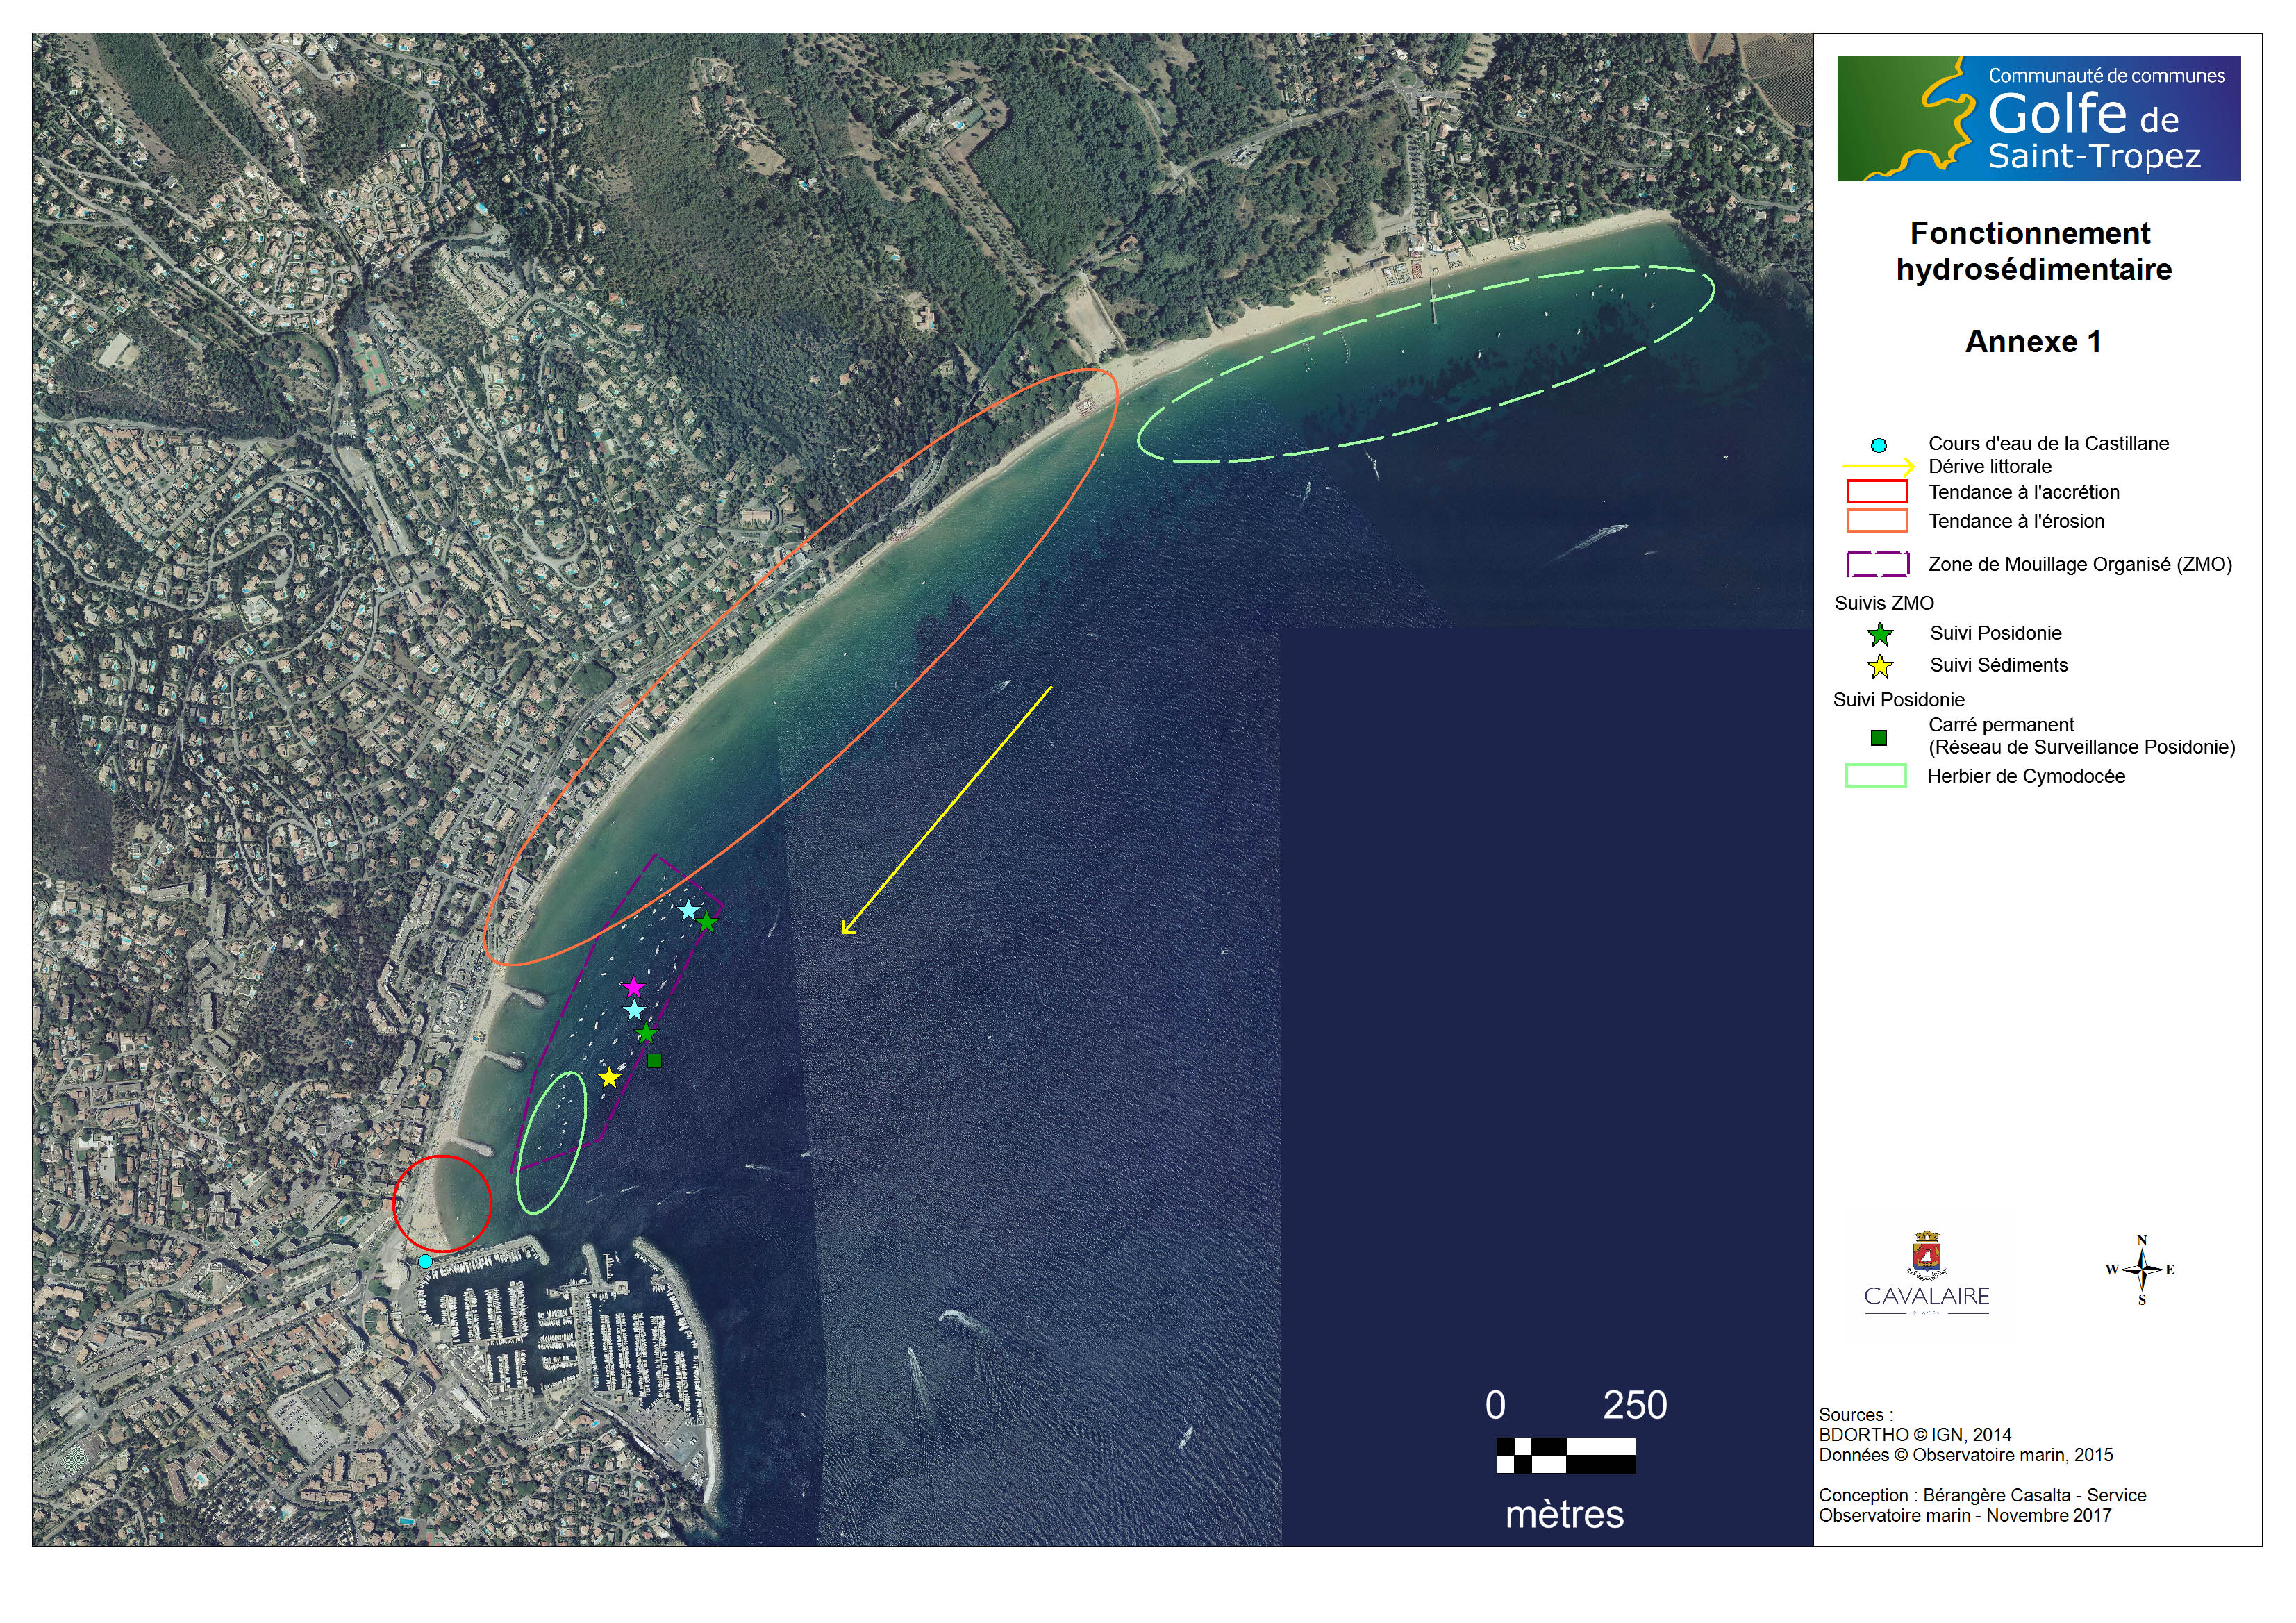
Task: Click the Cavalaire coat of arms logo
Action: click(x=1926, y=1255)
